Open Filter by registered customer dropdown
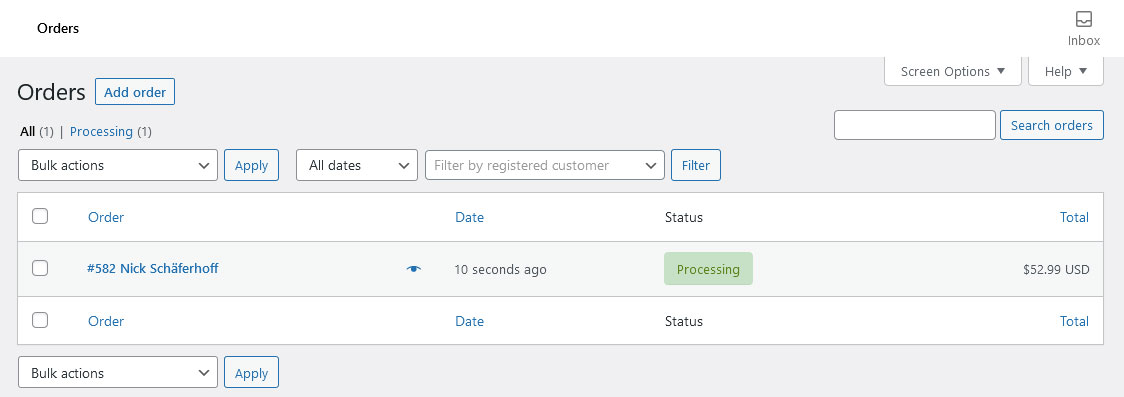Viewport: 1124px width, 397px height. click(545, 165)
